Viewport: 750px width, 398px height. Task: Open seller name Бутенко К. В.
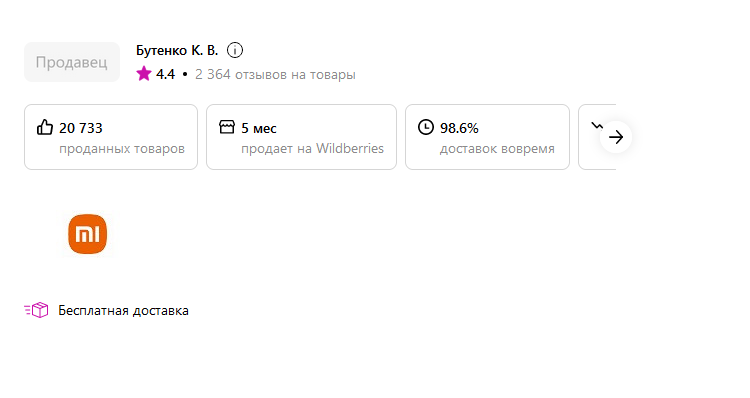[x=177, y=50]
